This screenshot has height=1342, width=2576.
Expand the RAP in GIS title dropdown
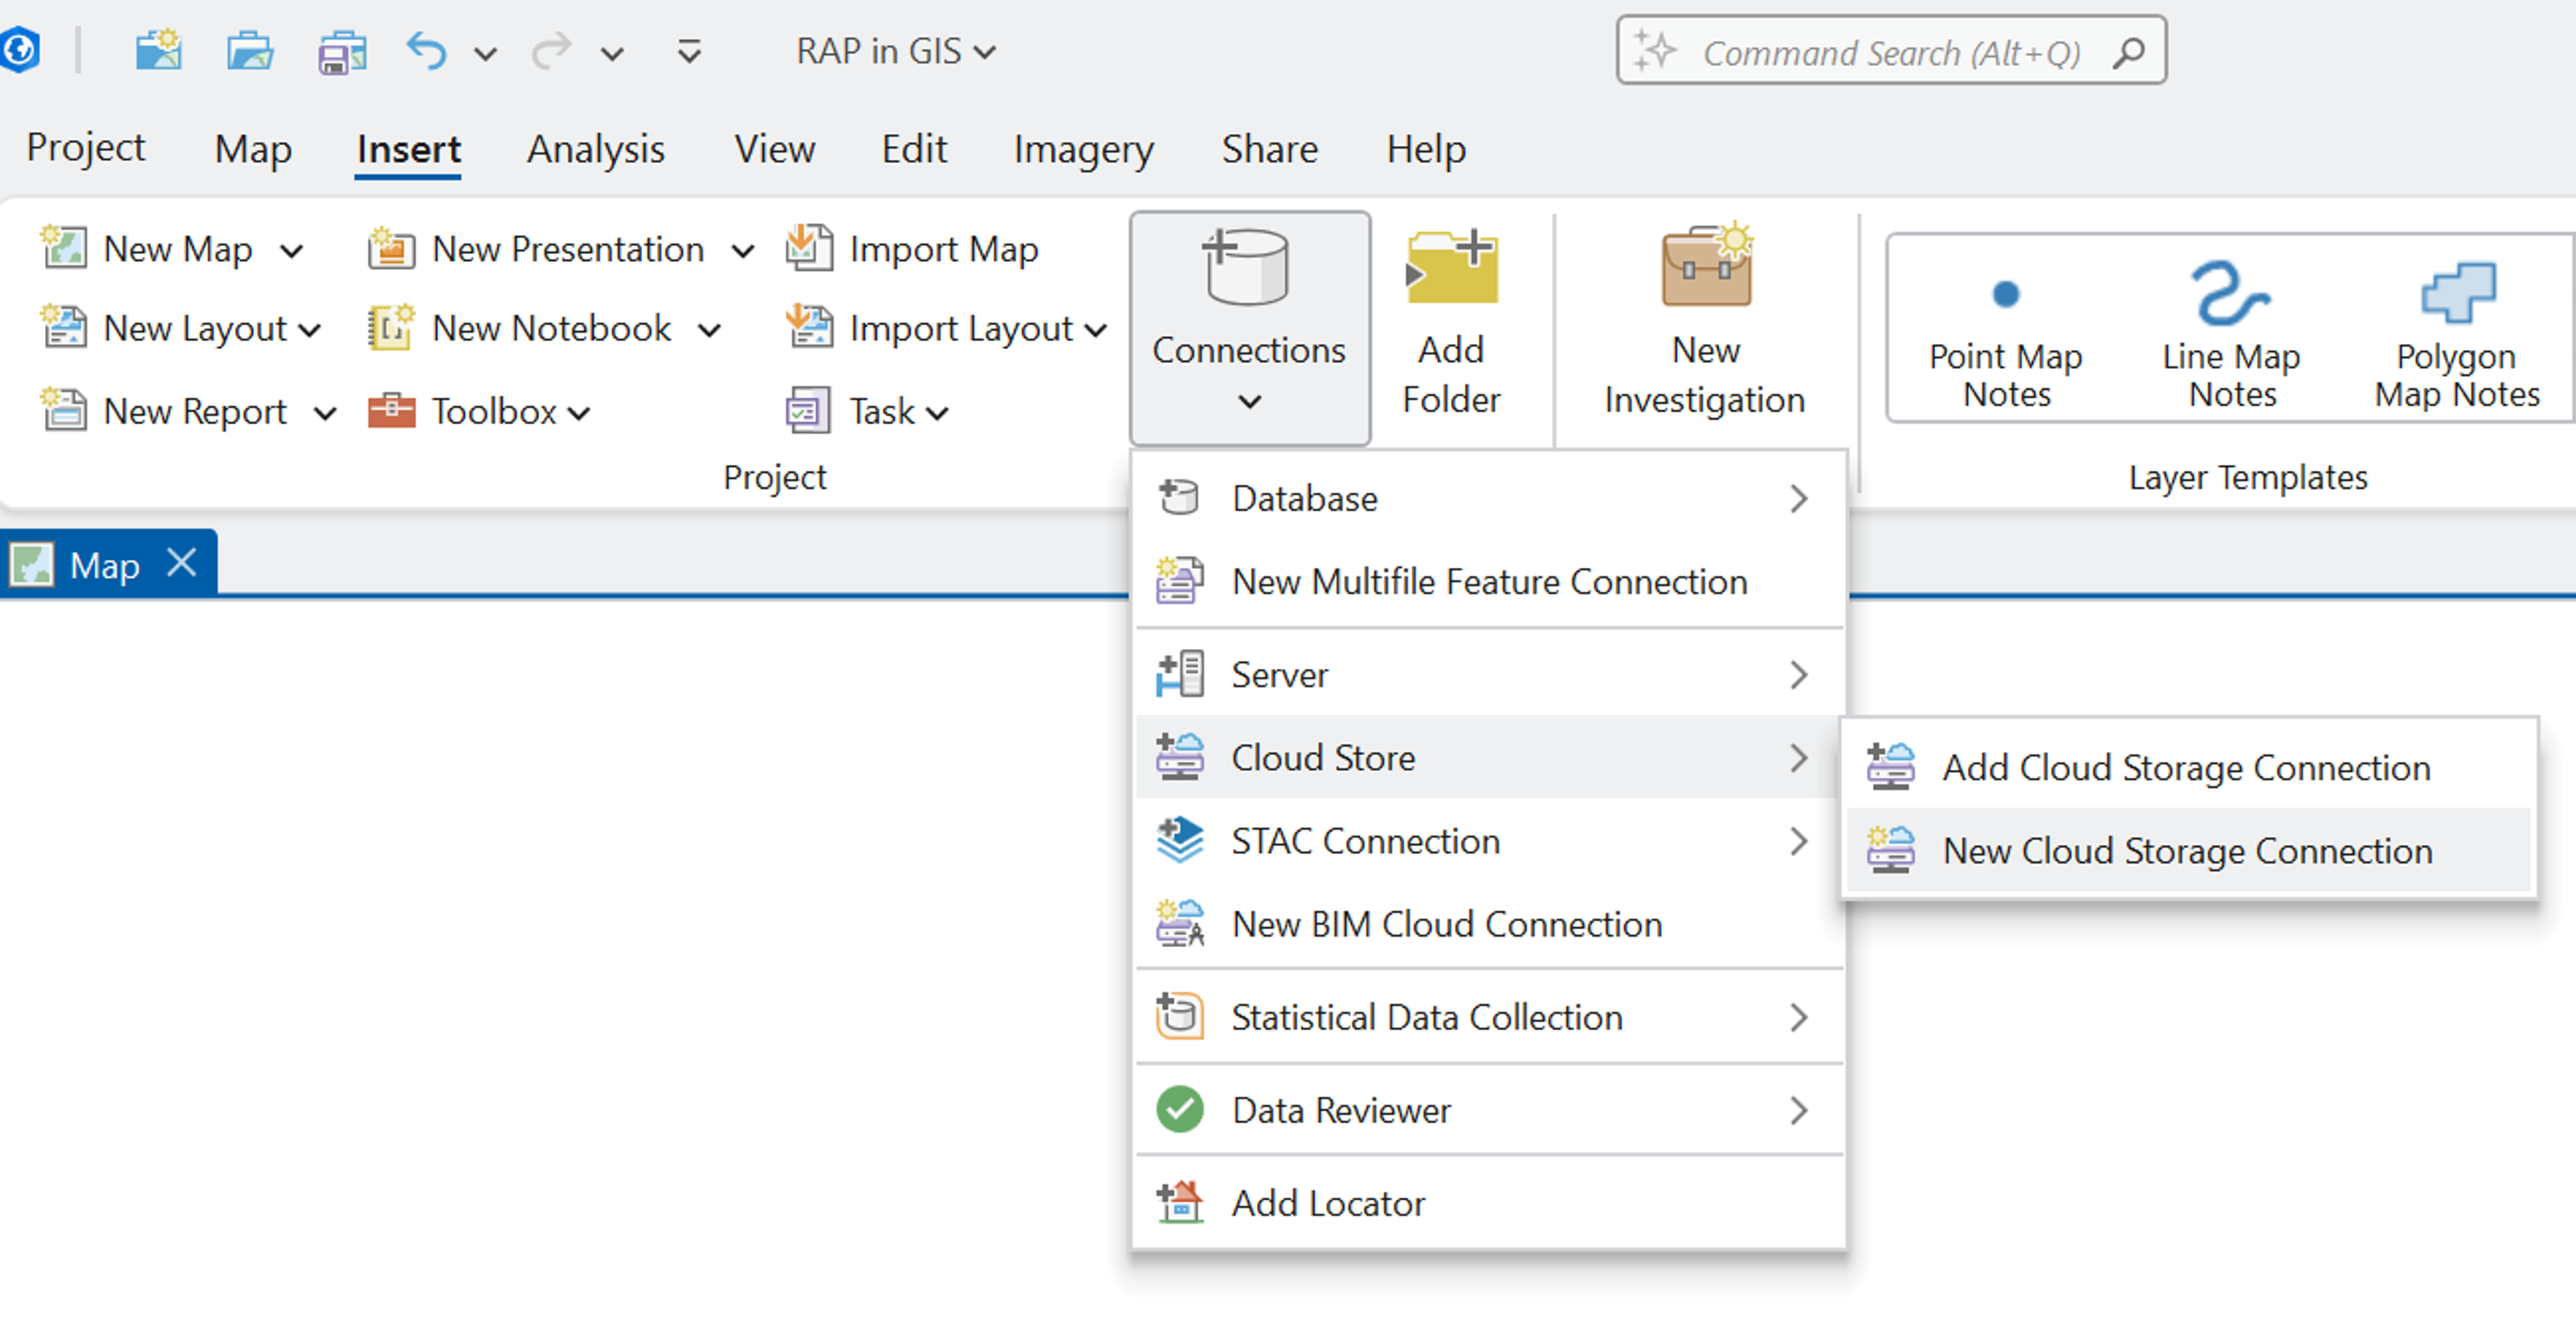coord(985,52)
